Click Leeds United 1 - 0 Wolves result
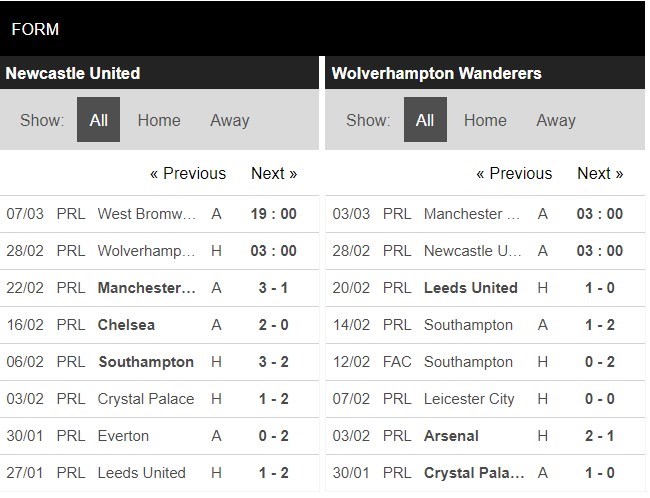This screenshot has height=498, width=650. (x=599, y=288)
